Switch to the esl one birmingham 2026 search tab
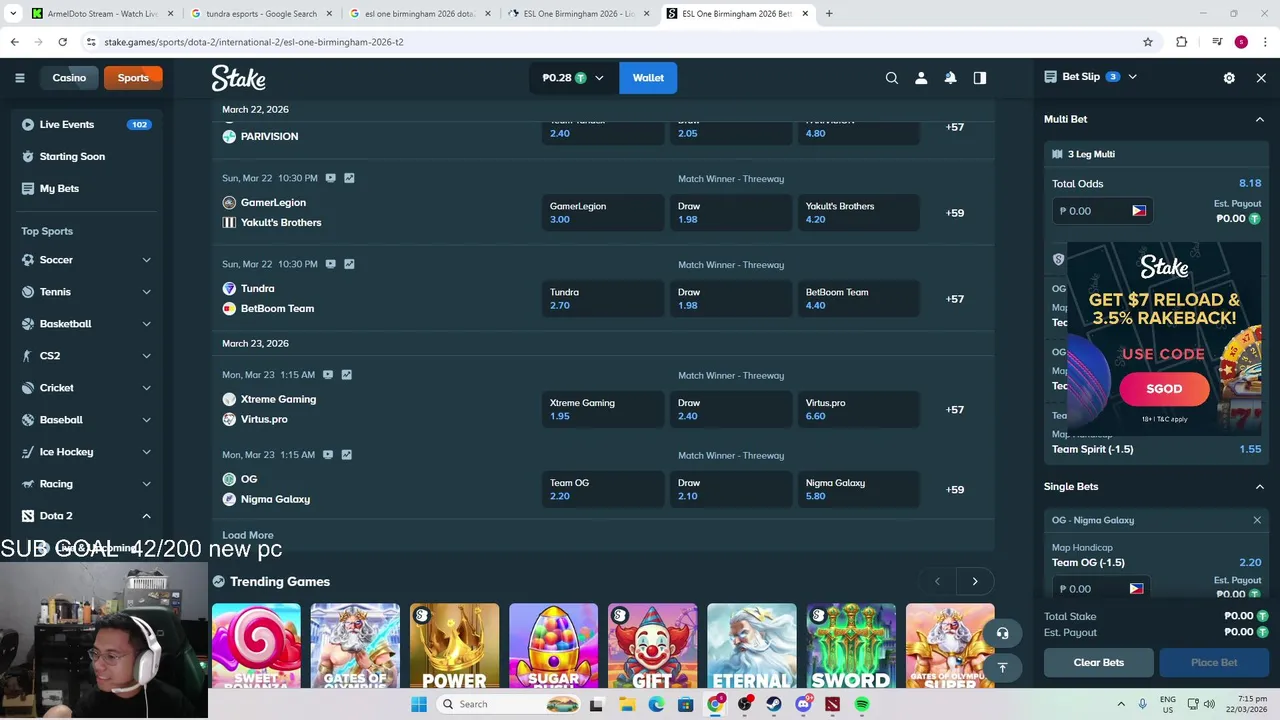The height and width of the screenshot is (720, 1280). (420, 14)
